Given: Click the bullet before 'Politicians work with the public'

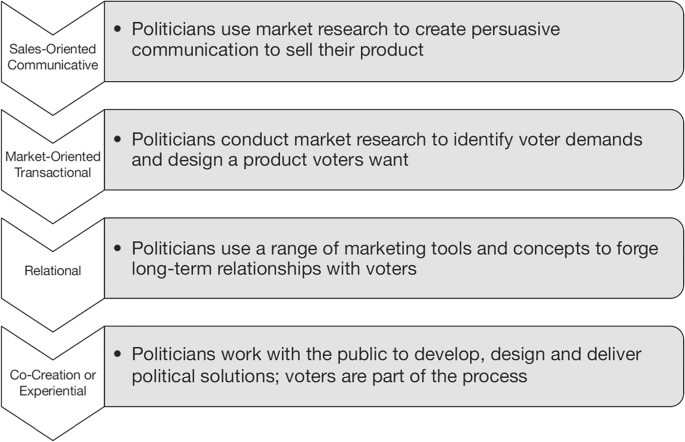Looking at the screenshot, I should pyautogui.click(x=117, y=354).
